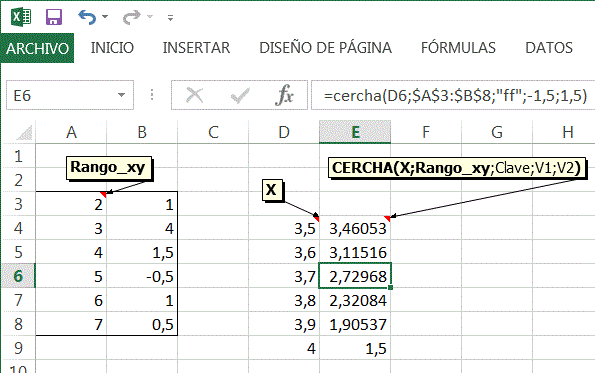Switch to the INSERTAR tab

point(196,48)
